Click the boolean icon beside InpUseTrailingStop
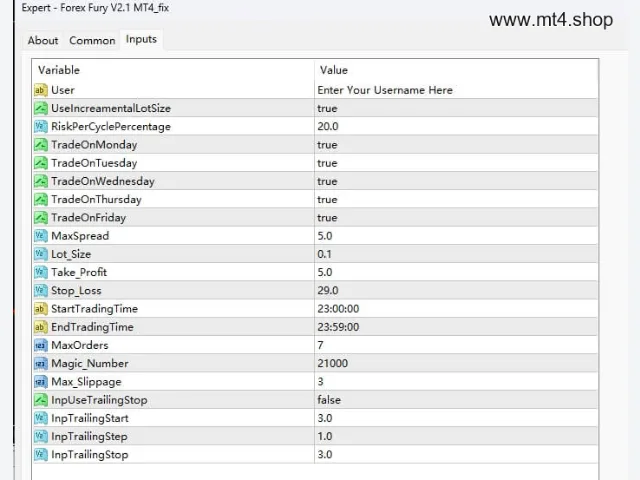The image size is (640, 480). coord(40,400)
